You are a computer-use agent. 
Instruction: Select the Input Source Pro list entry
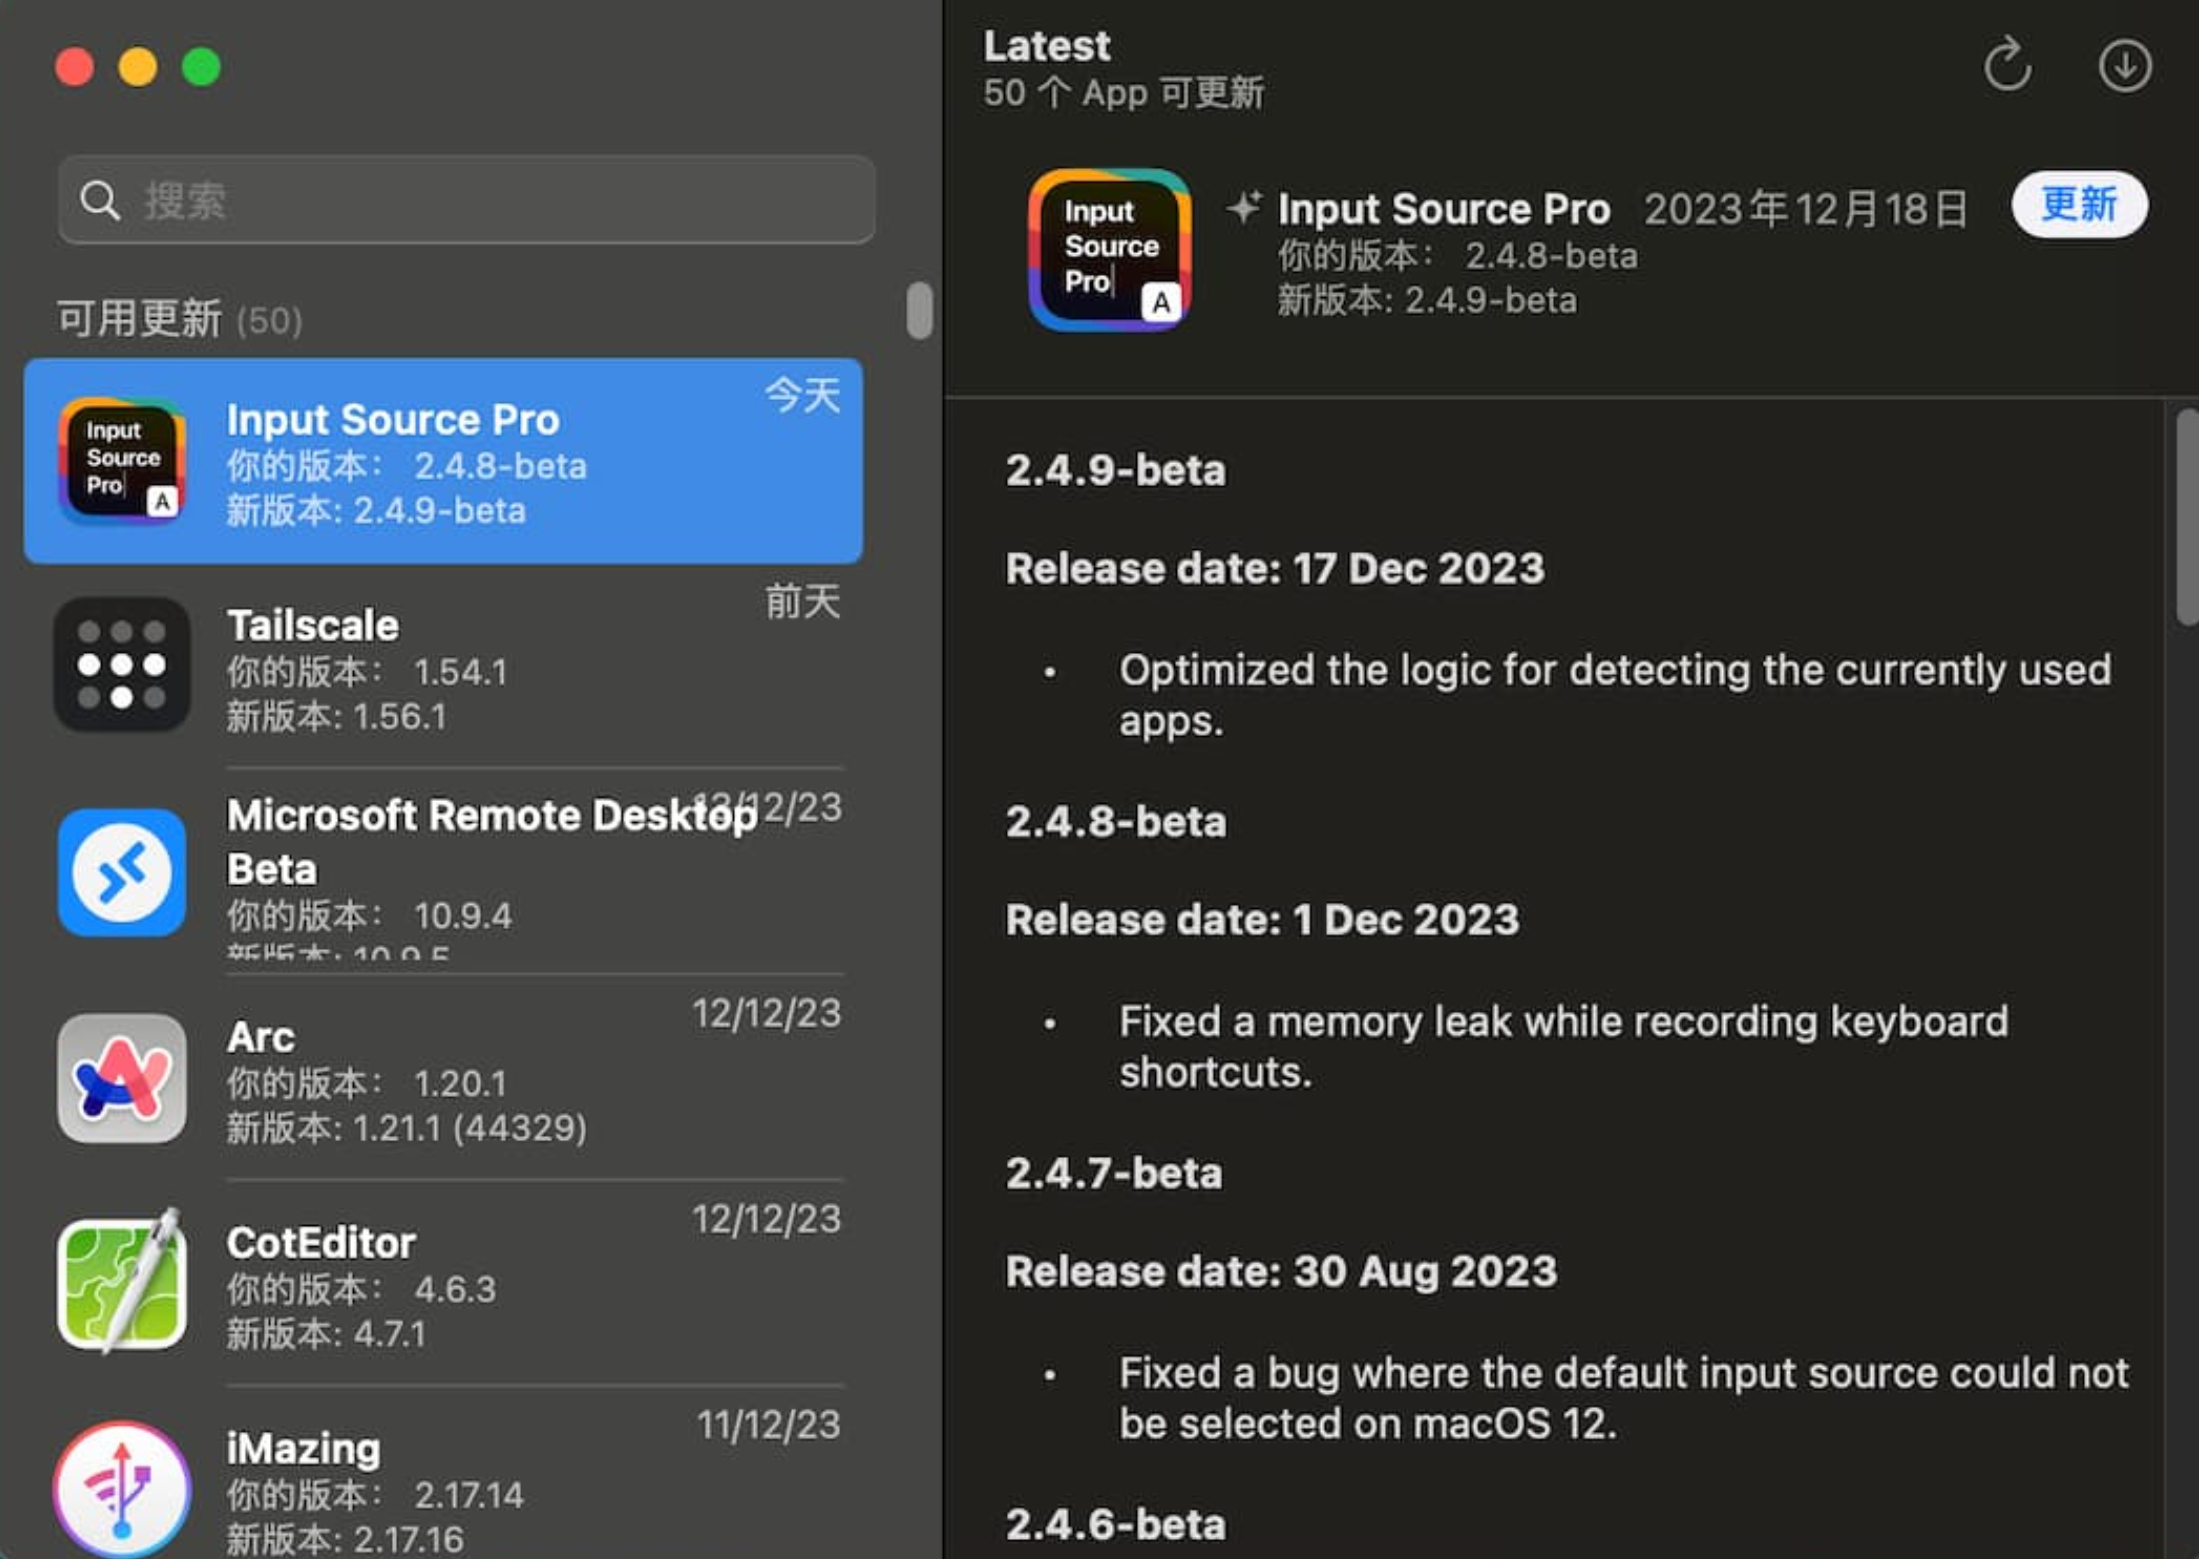tap(443, 462)
